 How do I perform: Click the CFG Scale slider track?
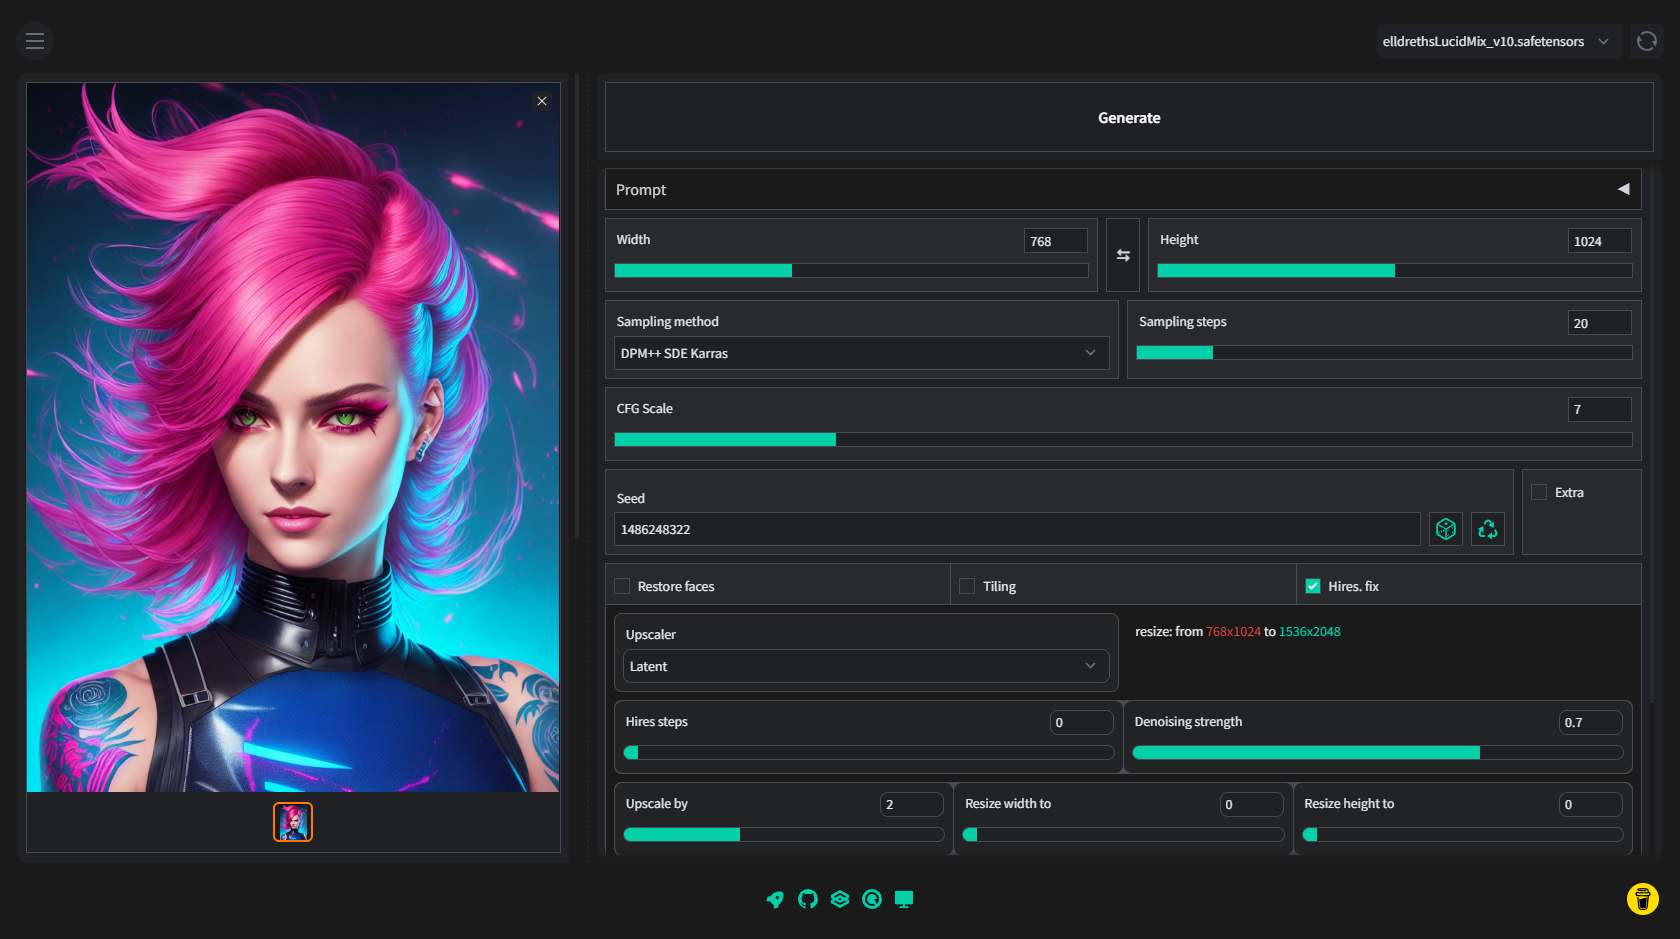1122,439
